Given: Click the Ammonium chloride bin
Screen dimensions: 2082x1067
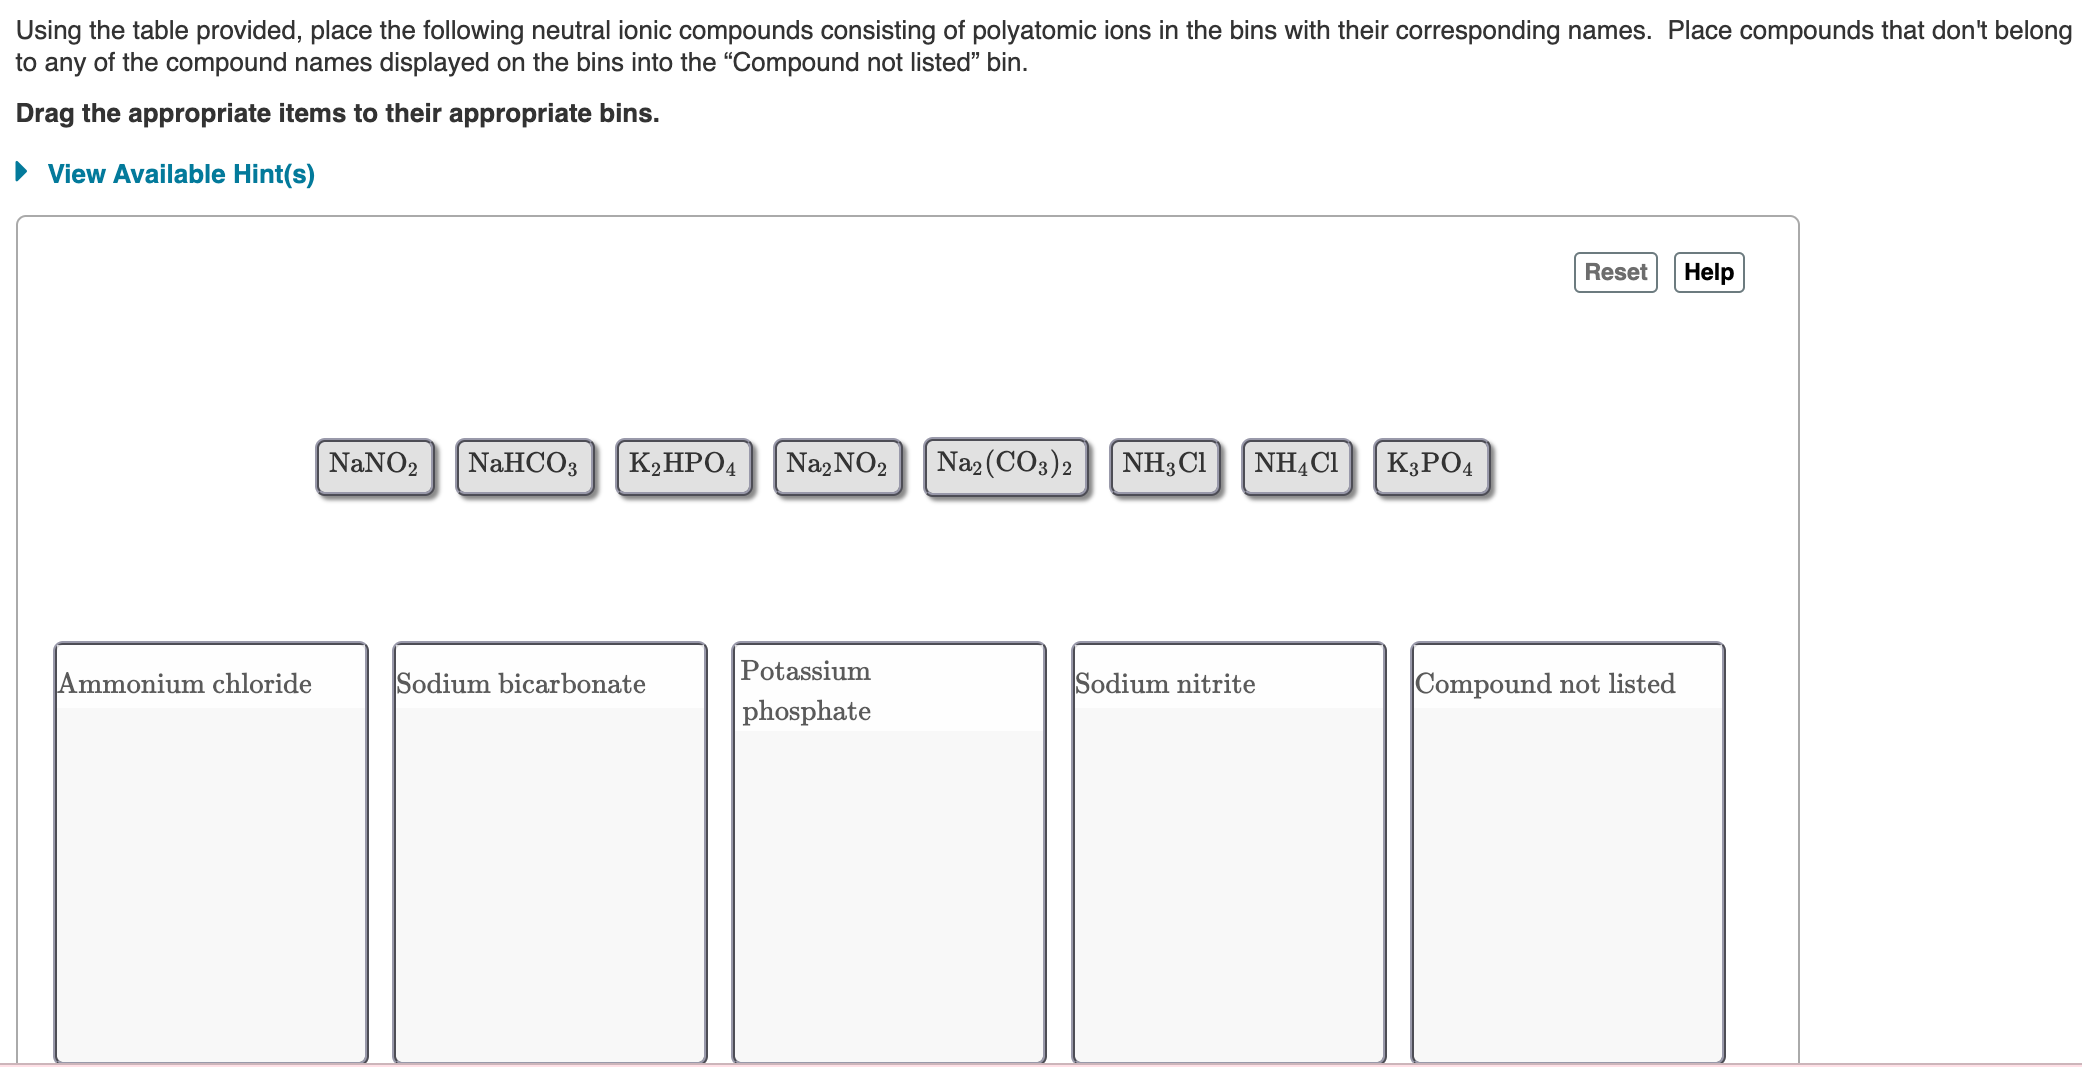Looking at the screenshot, I should click(x=211, y=850).
